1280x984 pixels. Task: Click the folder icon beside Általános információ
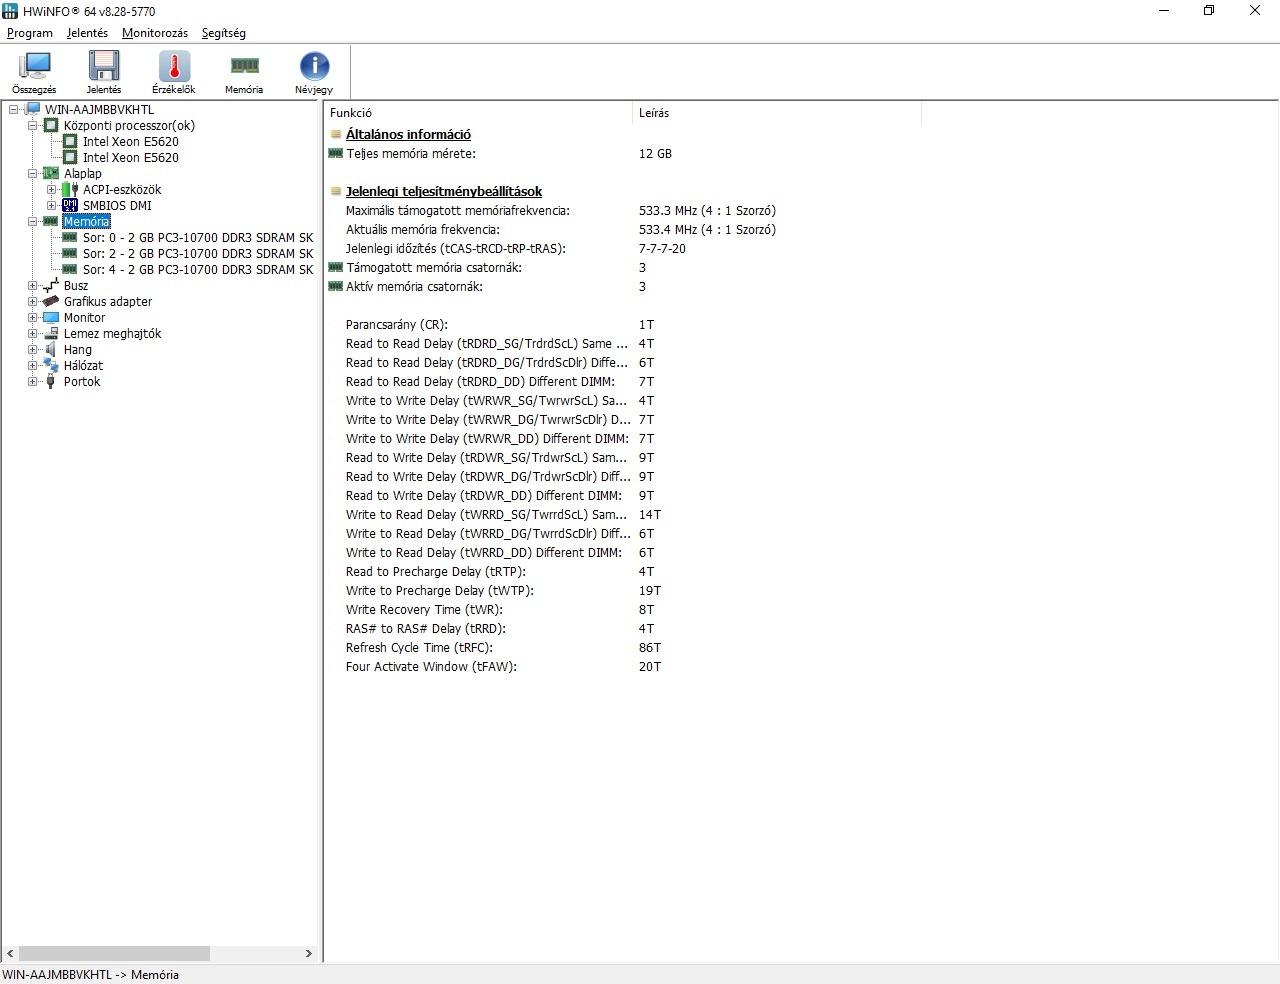(336, 134)
